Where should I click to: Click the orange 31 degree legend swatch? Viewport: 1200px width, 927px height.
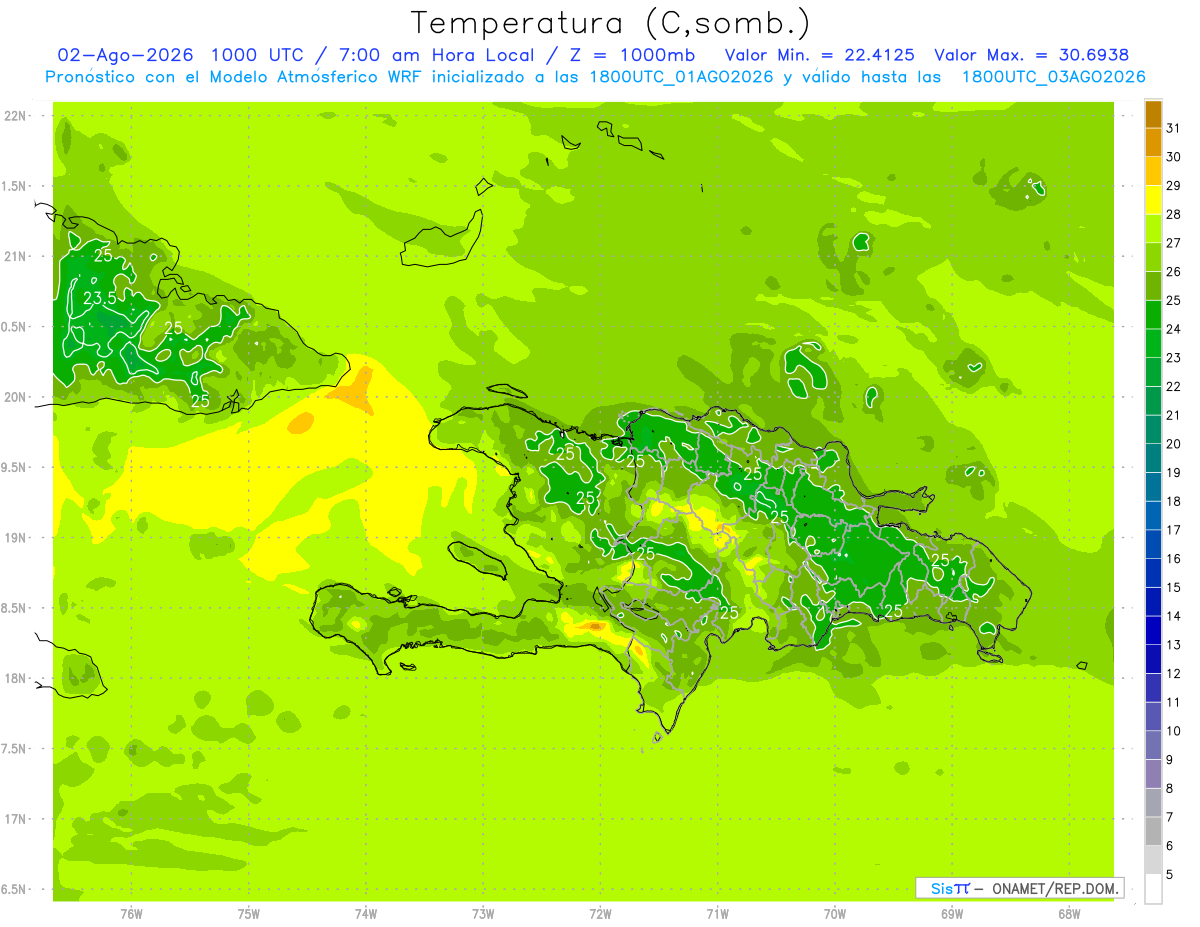[x=1153, y=114]
